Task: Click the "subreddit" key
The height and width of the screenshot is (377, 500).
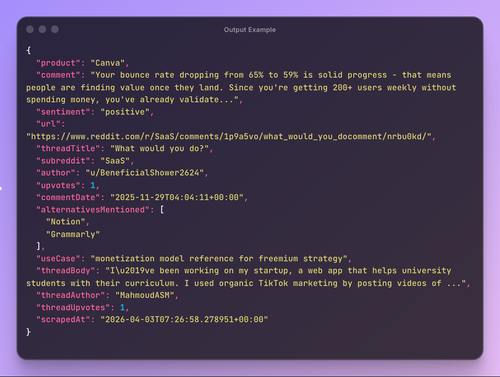Action: 63,161
